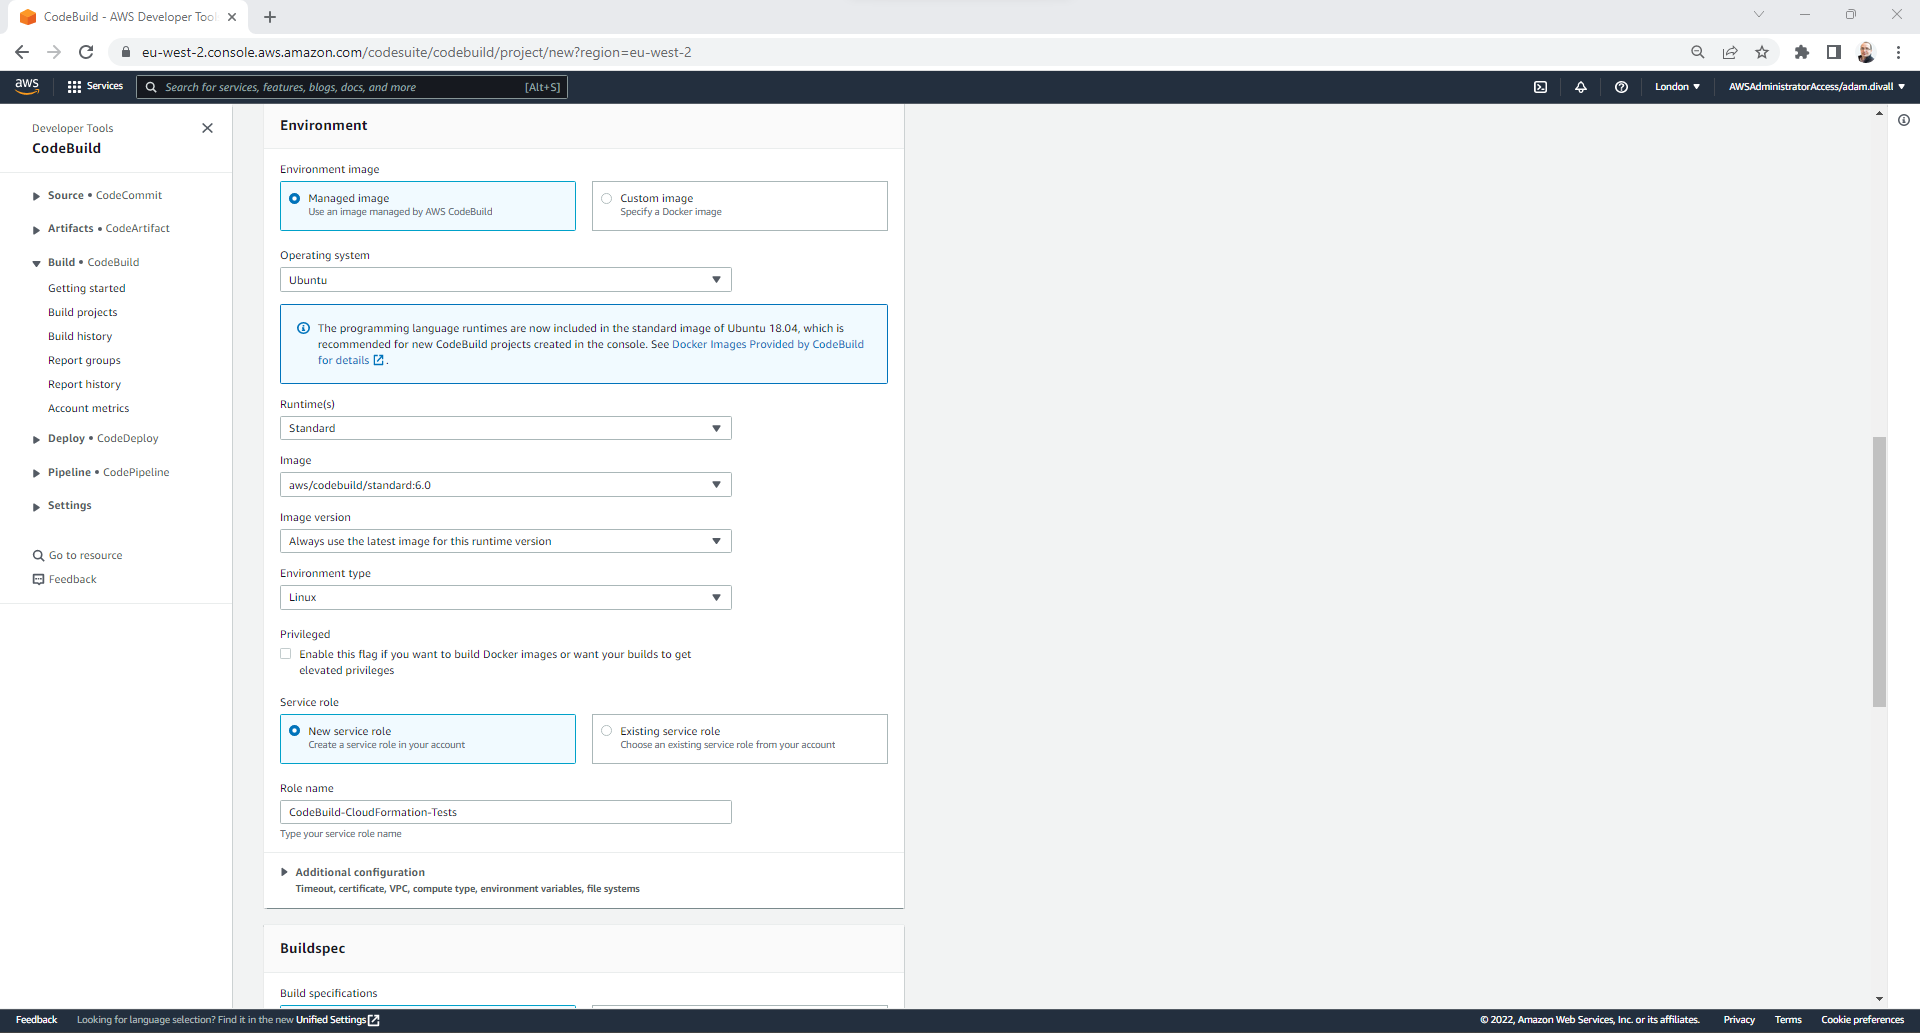
Task: Open Build history in sidebar
Action: tap(80, 336)
